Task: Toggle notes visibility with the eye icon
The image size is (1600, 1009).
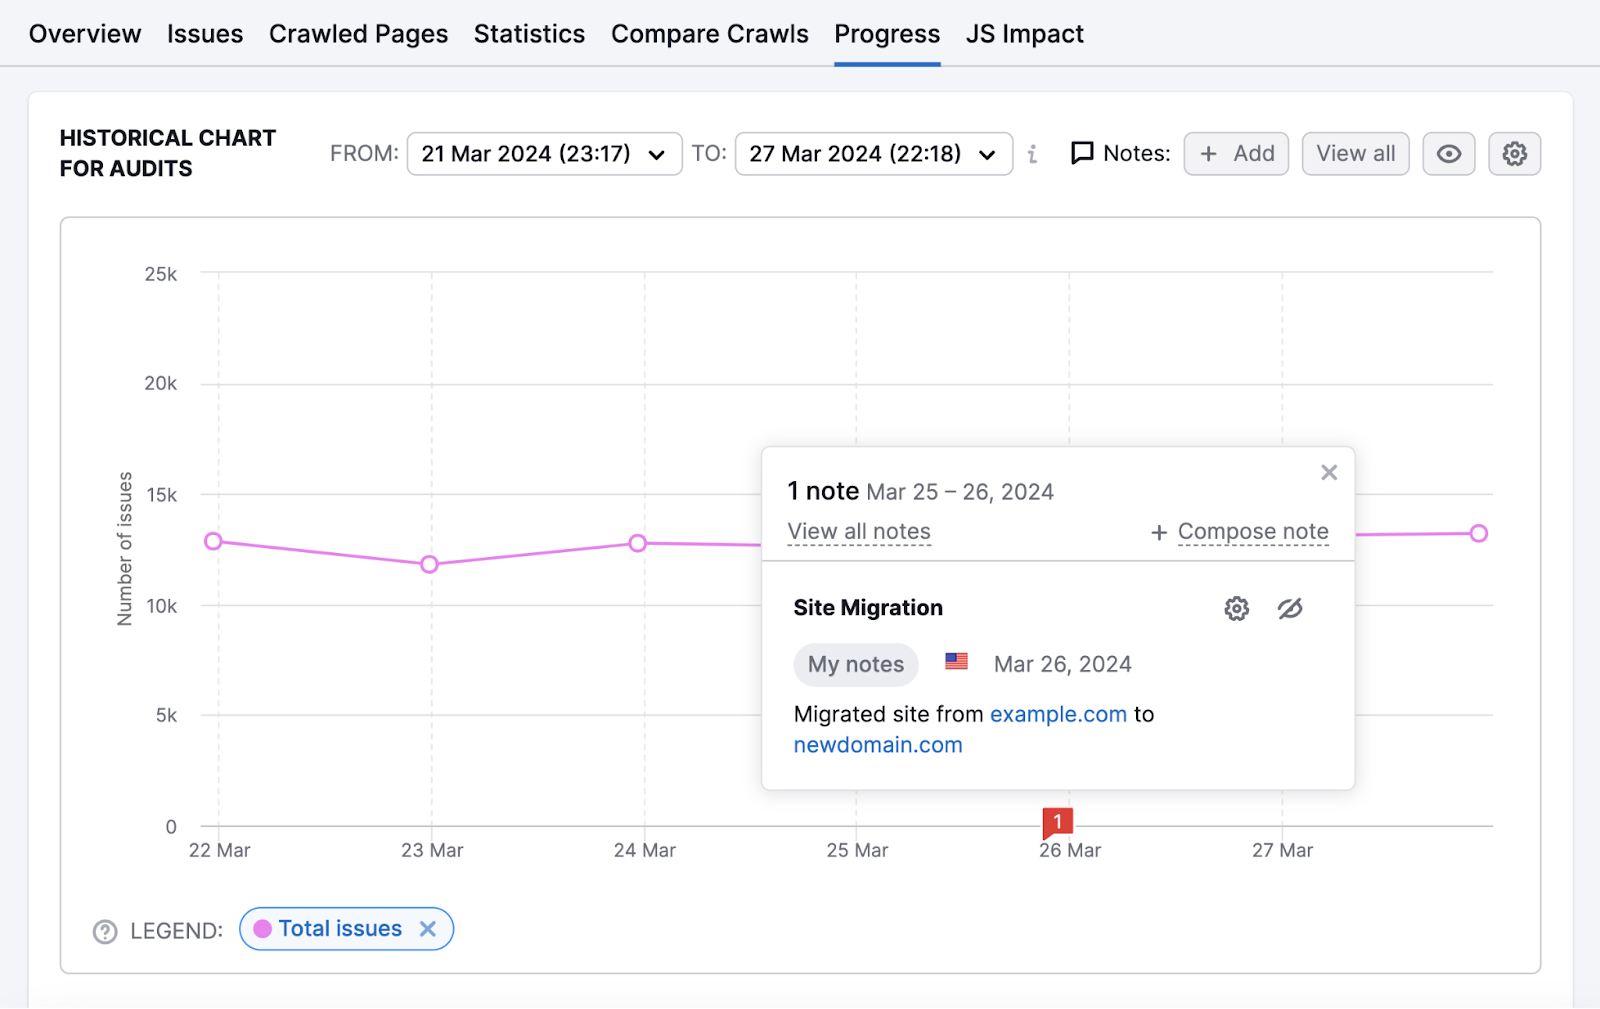Action: 1448,153
